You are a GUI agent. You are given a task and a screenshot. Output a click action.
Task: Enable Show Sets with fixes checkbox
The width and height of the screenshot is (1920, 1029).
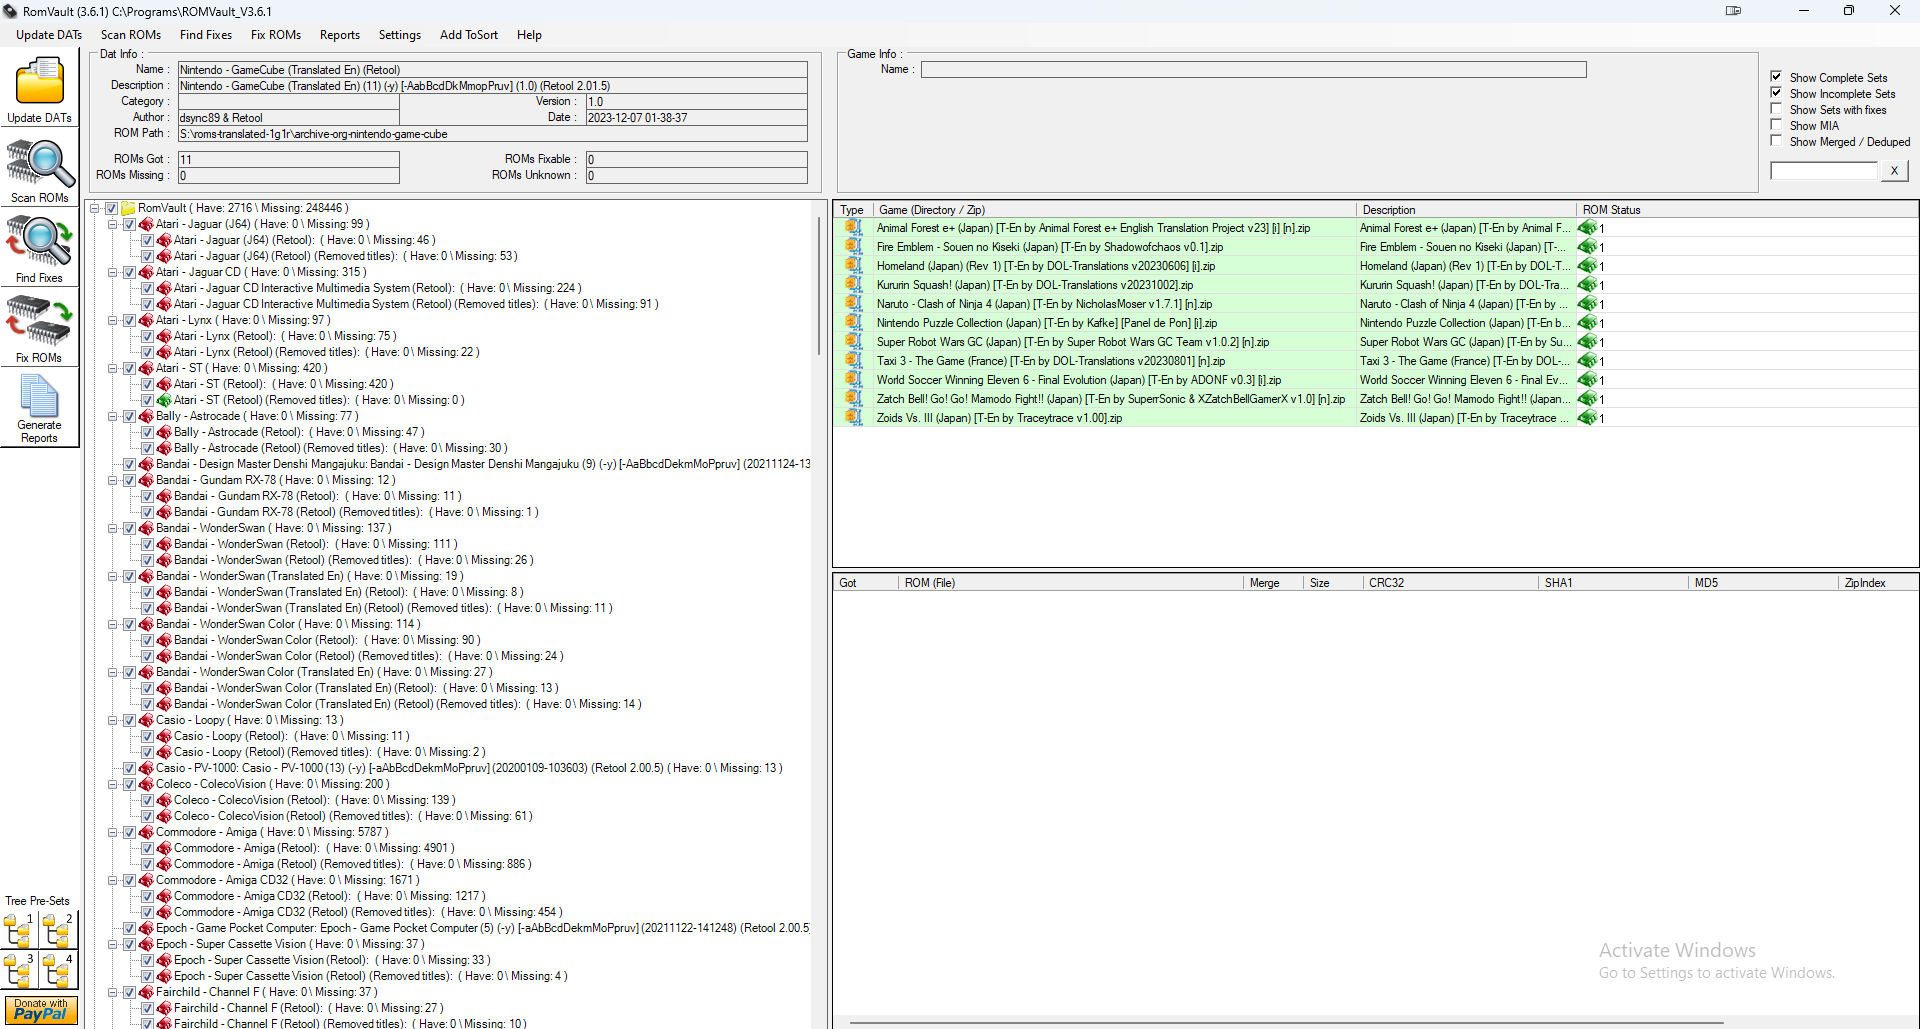(x=1776, y=109)
